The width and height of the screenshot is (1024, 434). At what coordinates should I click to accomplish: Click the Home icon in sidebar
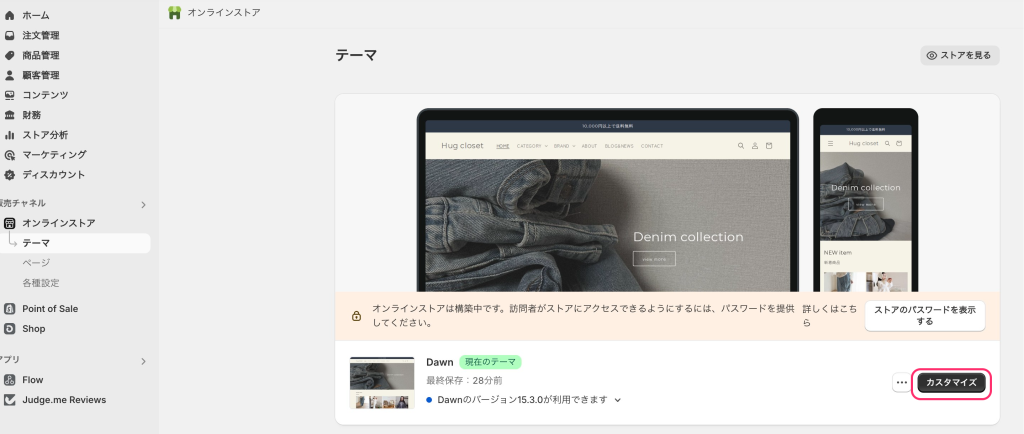[x=10, y=15]
